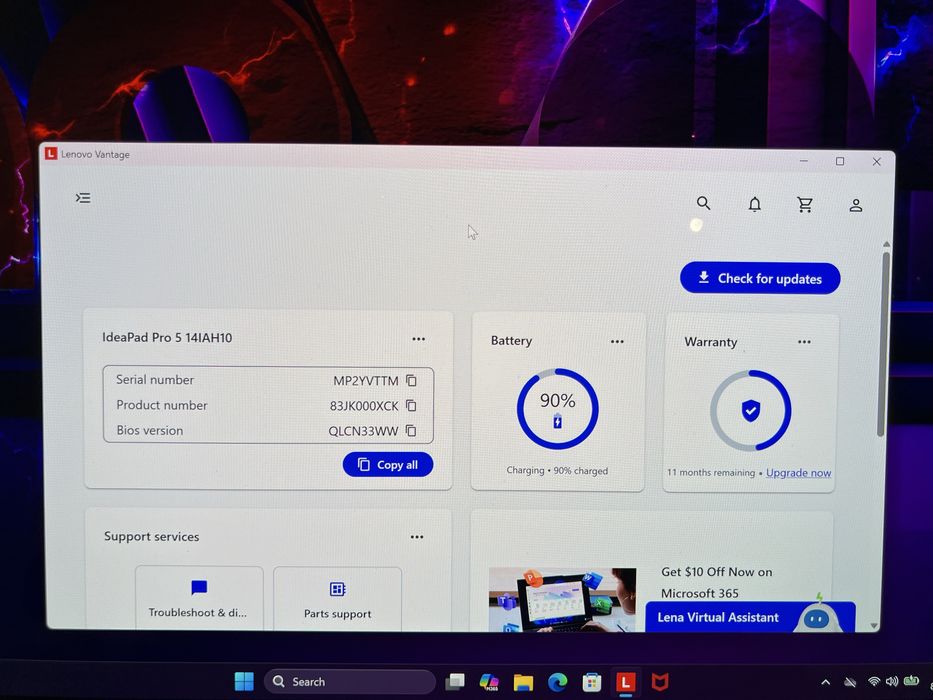Copy the serial number MP2YVTTM
The width and height of the screenshot is (933, 700).
[x=411, y=380]
